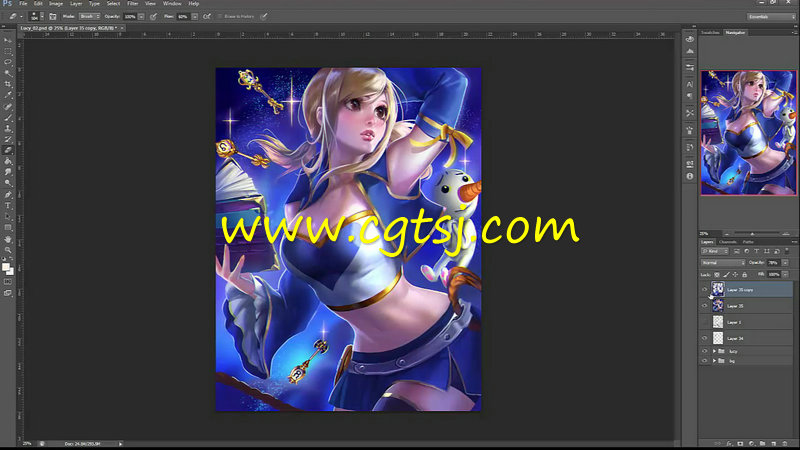Select the Paint Bucket tool
This screenshot has height=450, width=800.
tap(8, 161)
